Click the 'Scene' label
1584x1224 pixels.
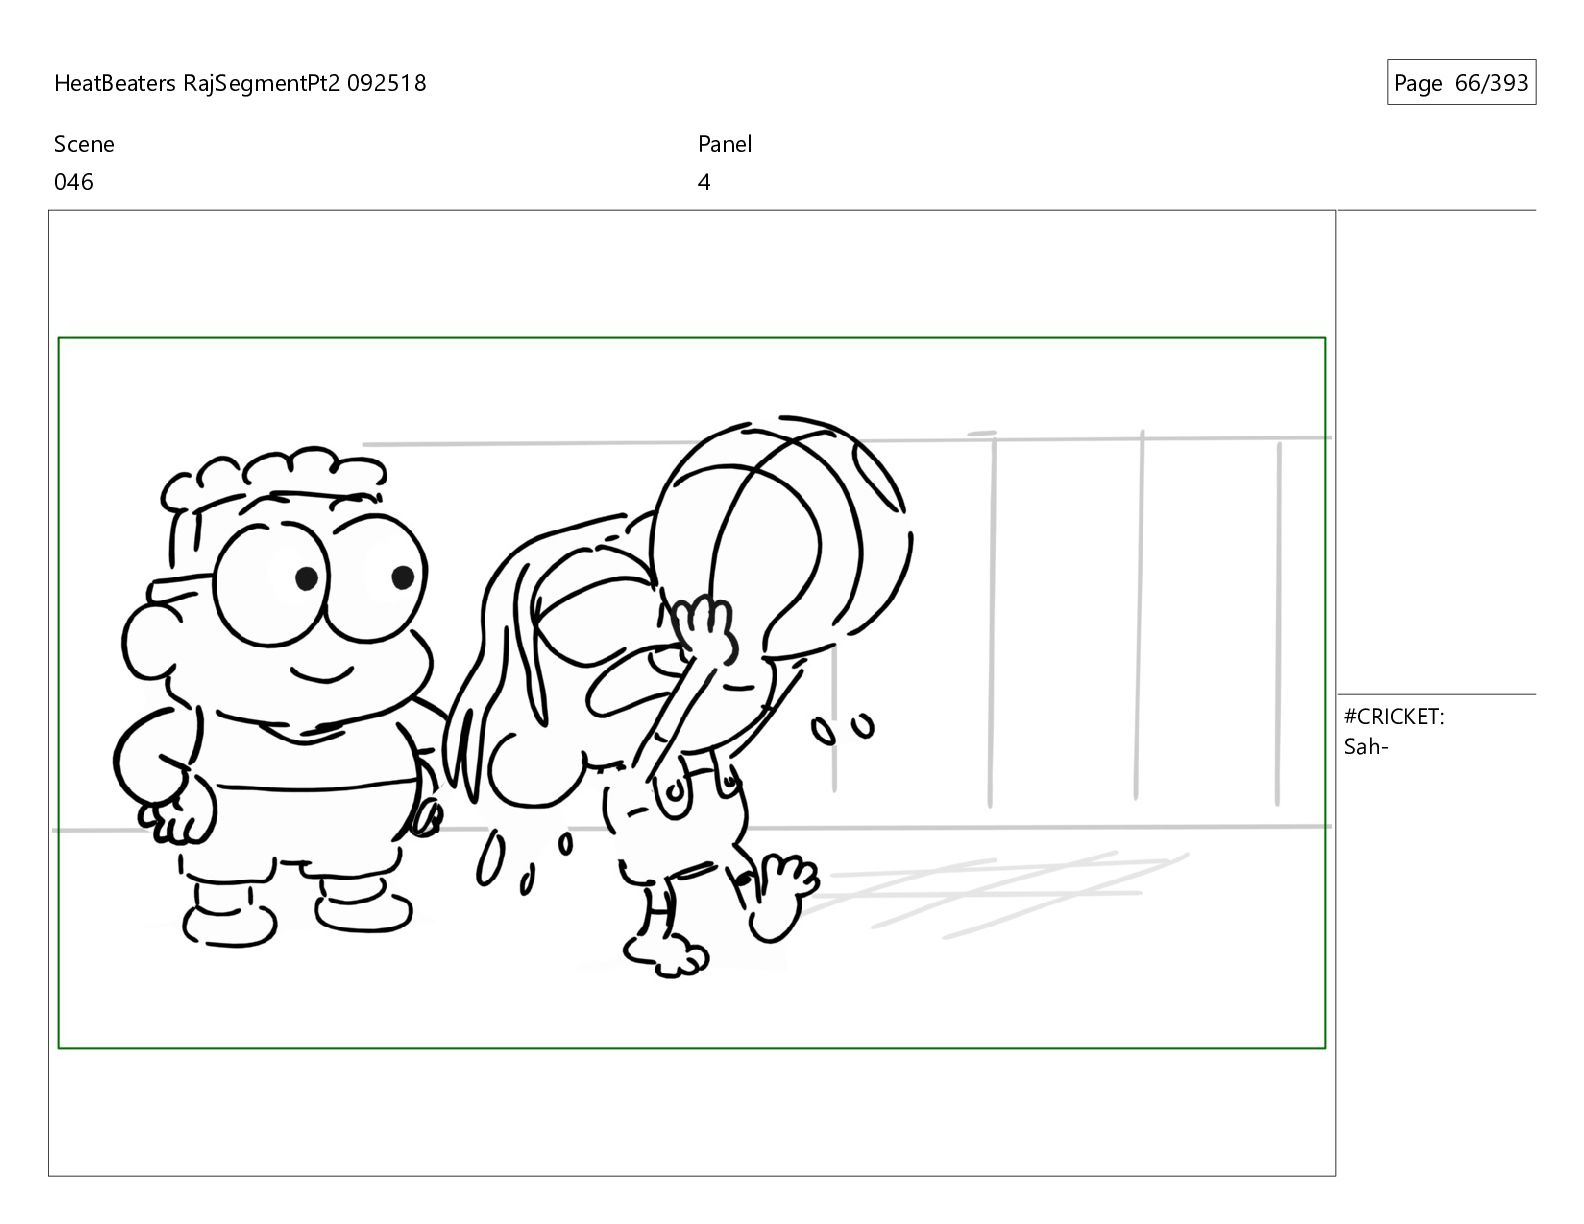click(x=84, y=144)
